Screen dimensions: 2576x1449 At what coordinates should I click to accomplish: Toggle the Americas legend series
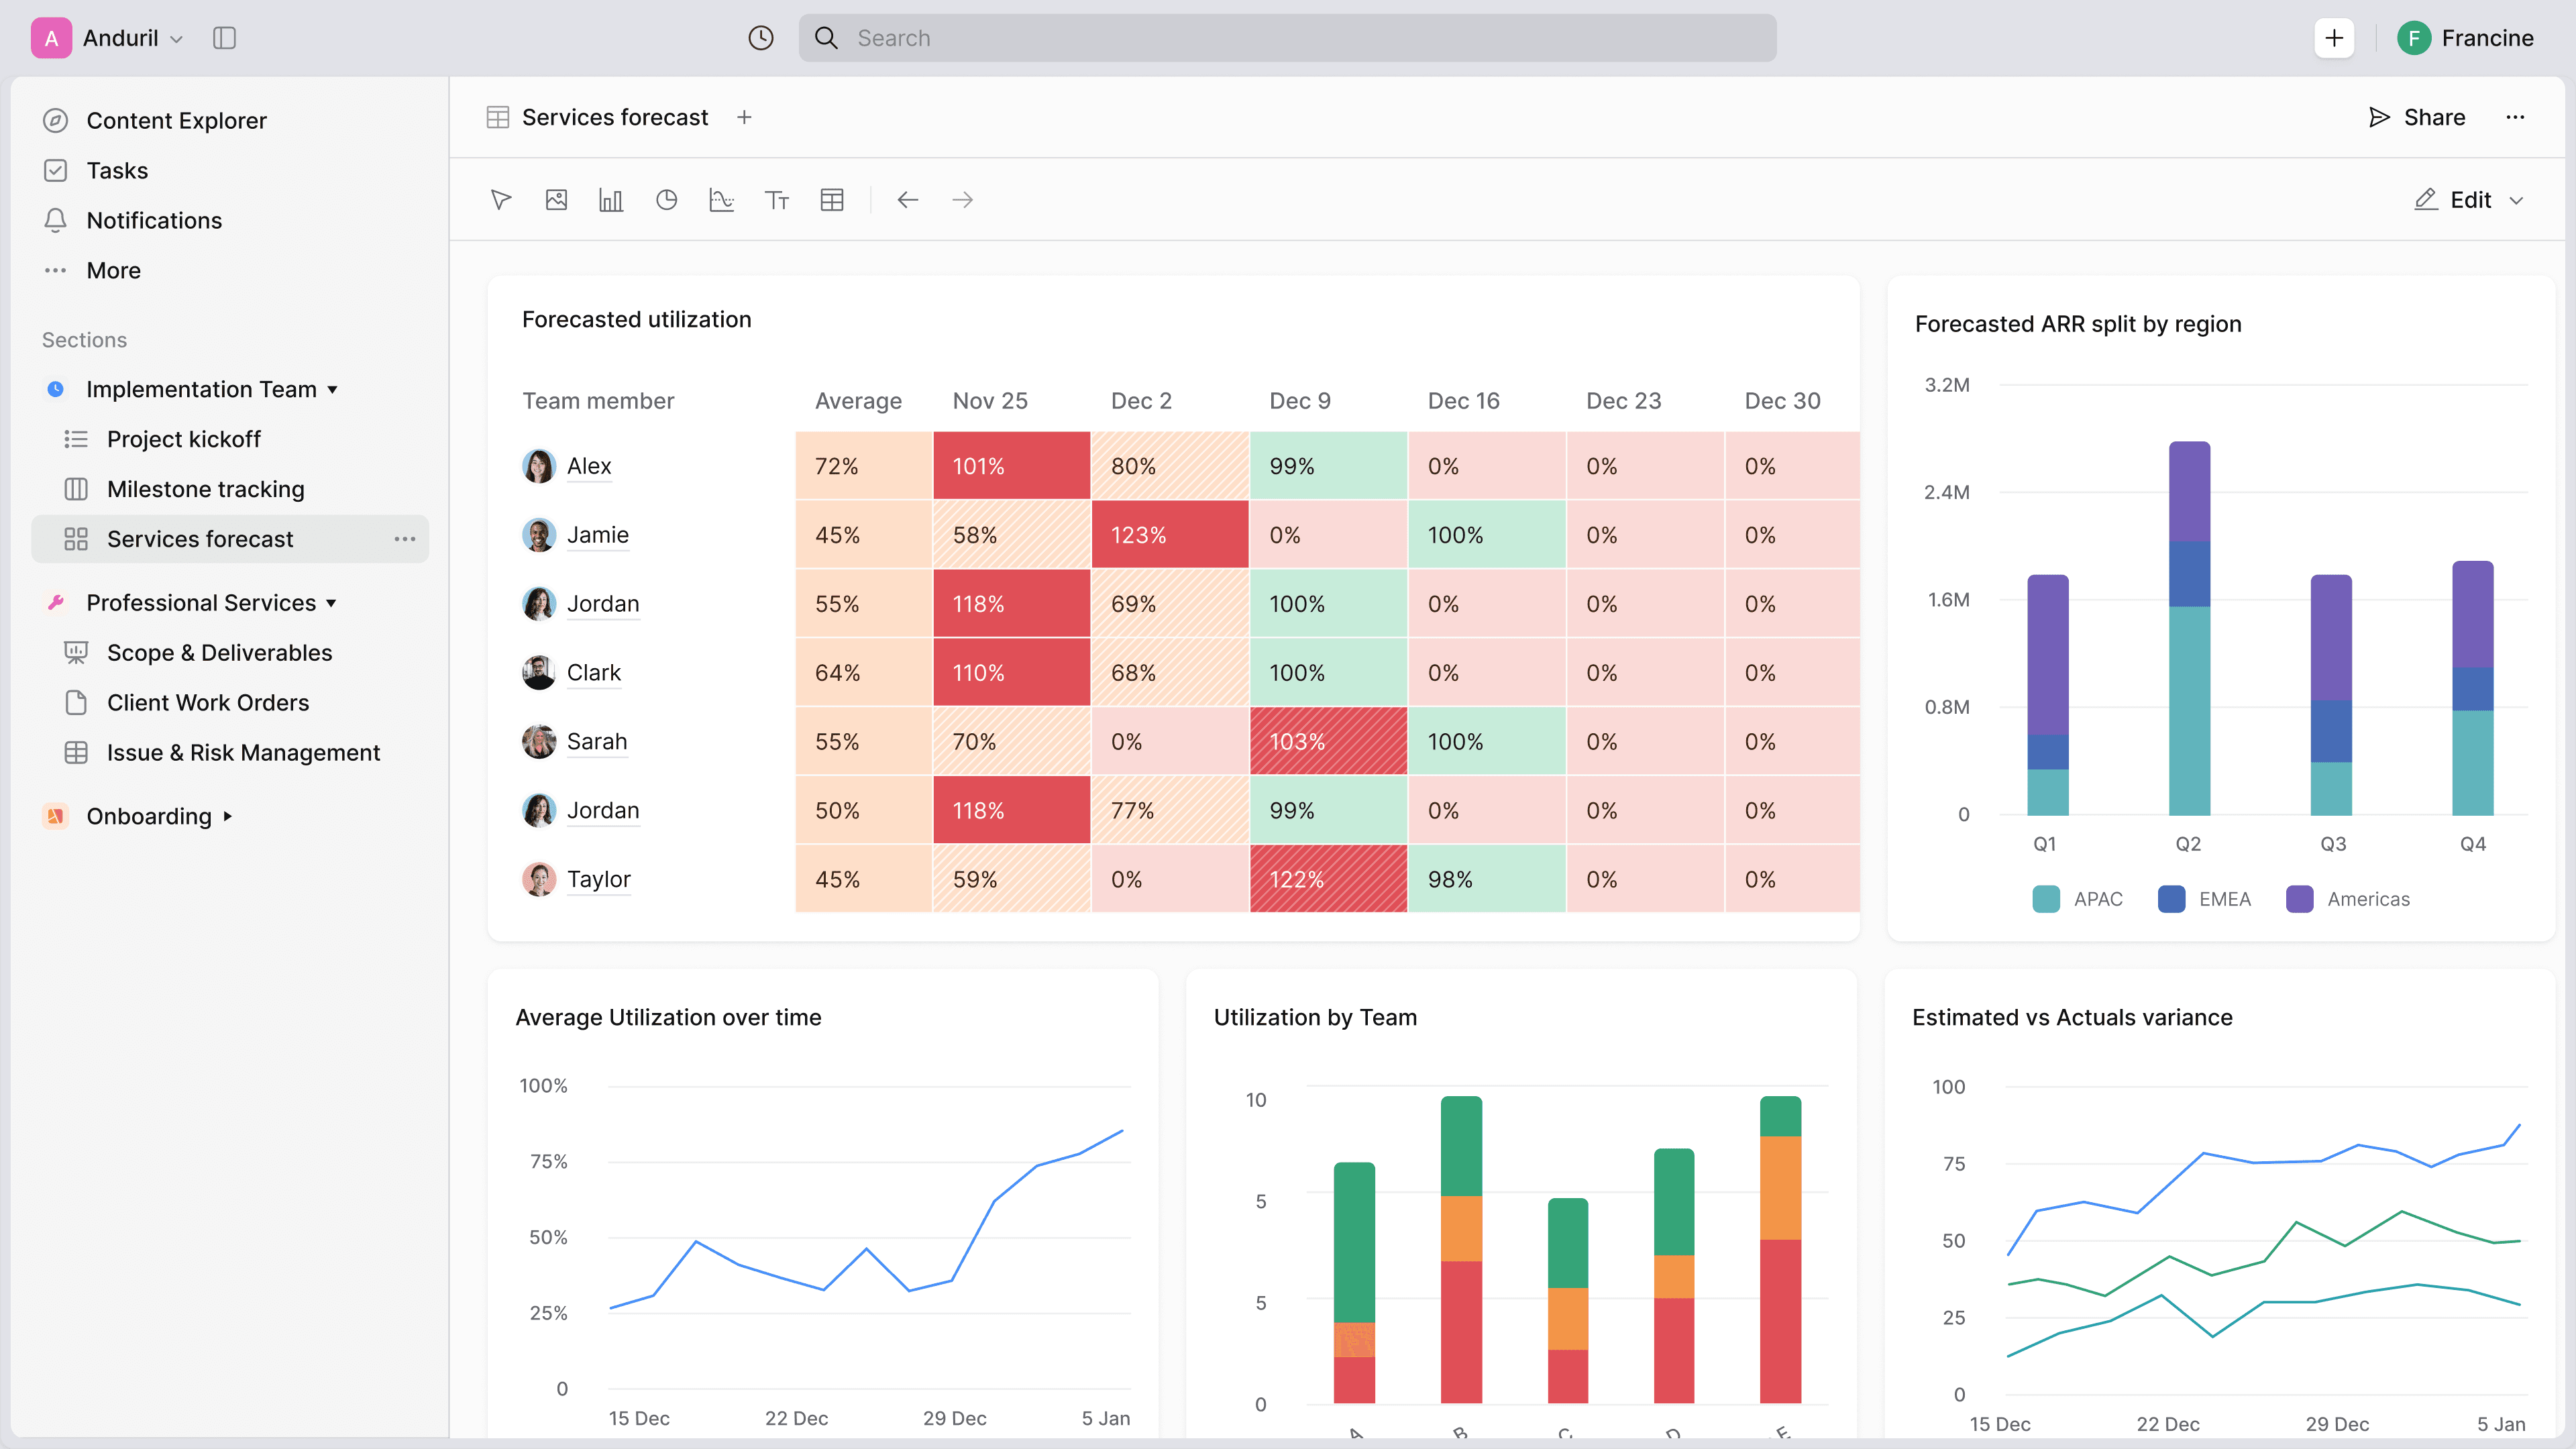coord(2367,899)
